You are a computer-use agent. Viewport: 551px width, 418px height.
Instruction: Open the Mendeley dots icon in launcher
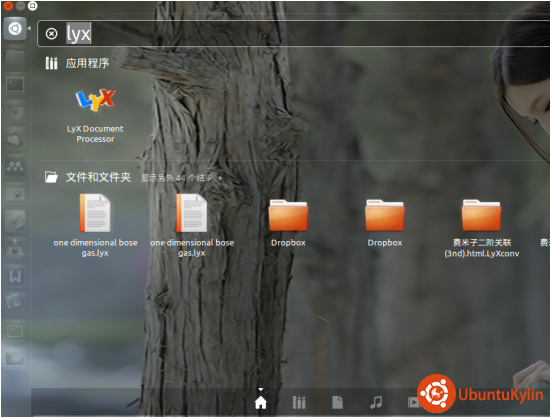point(15,166)
